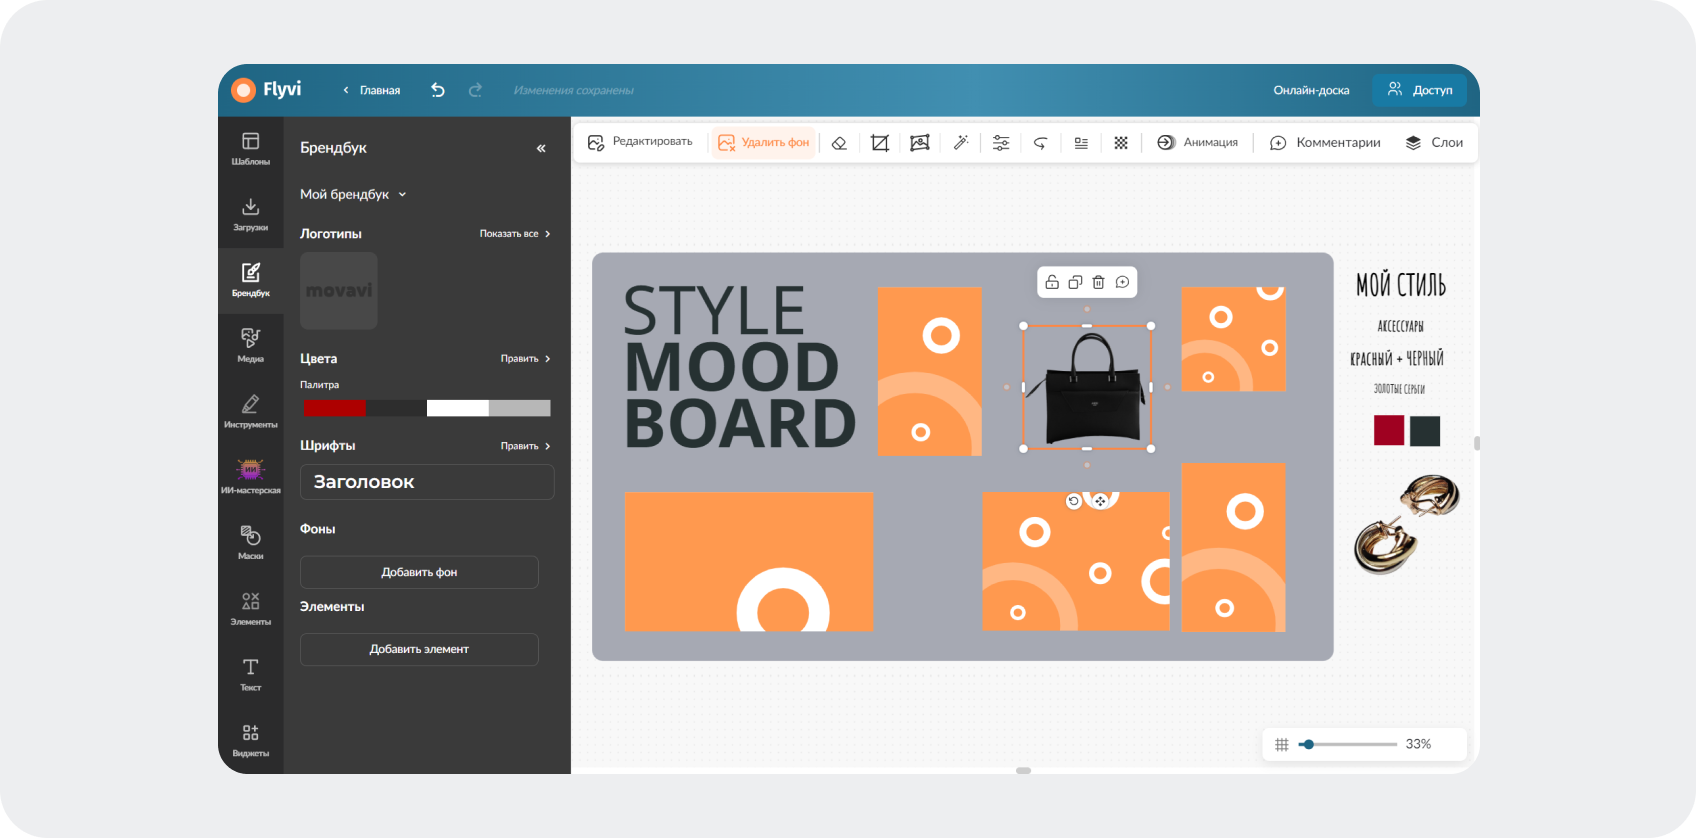Click the Добавить фон button
This screenshot has height=838, width=1696.
419,572
